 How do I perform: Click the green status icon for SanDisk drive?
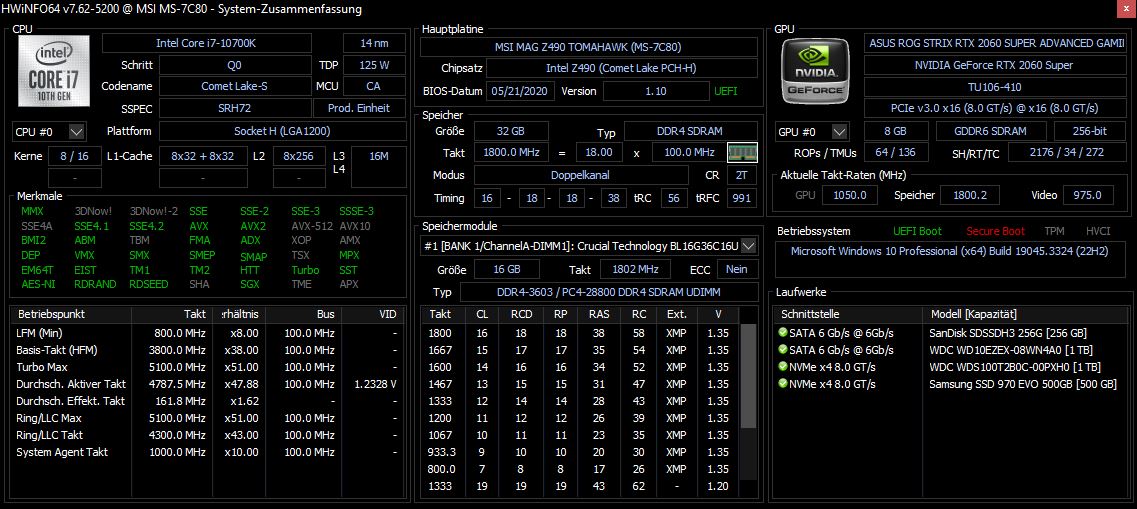(782, 333)
